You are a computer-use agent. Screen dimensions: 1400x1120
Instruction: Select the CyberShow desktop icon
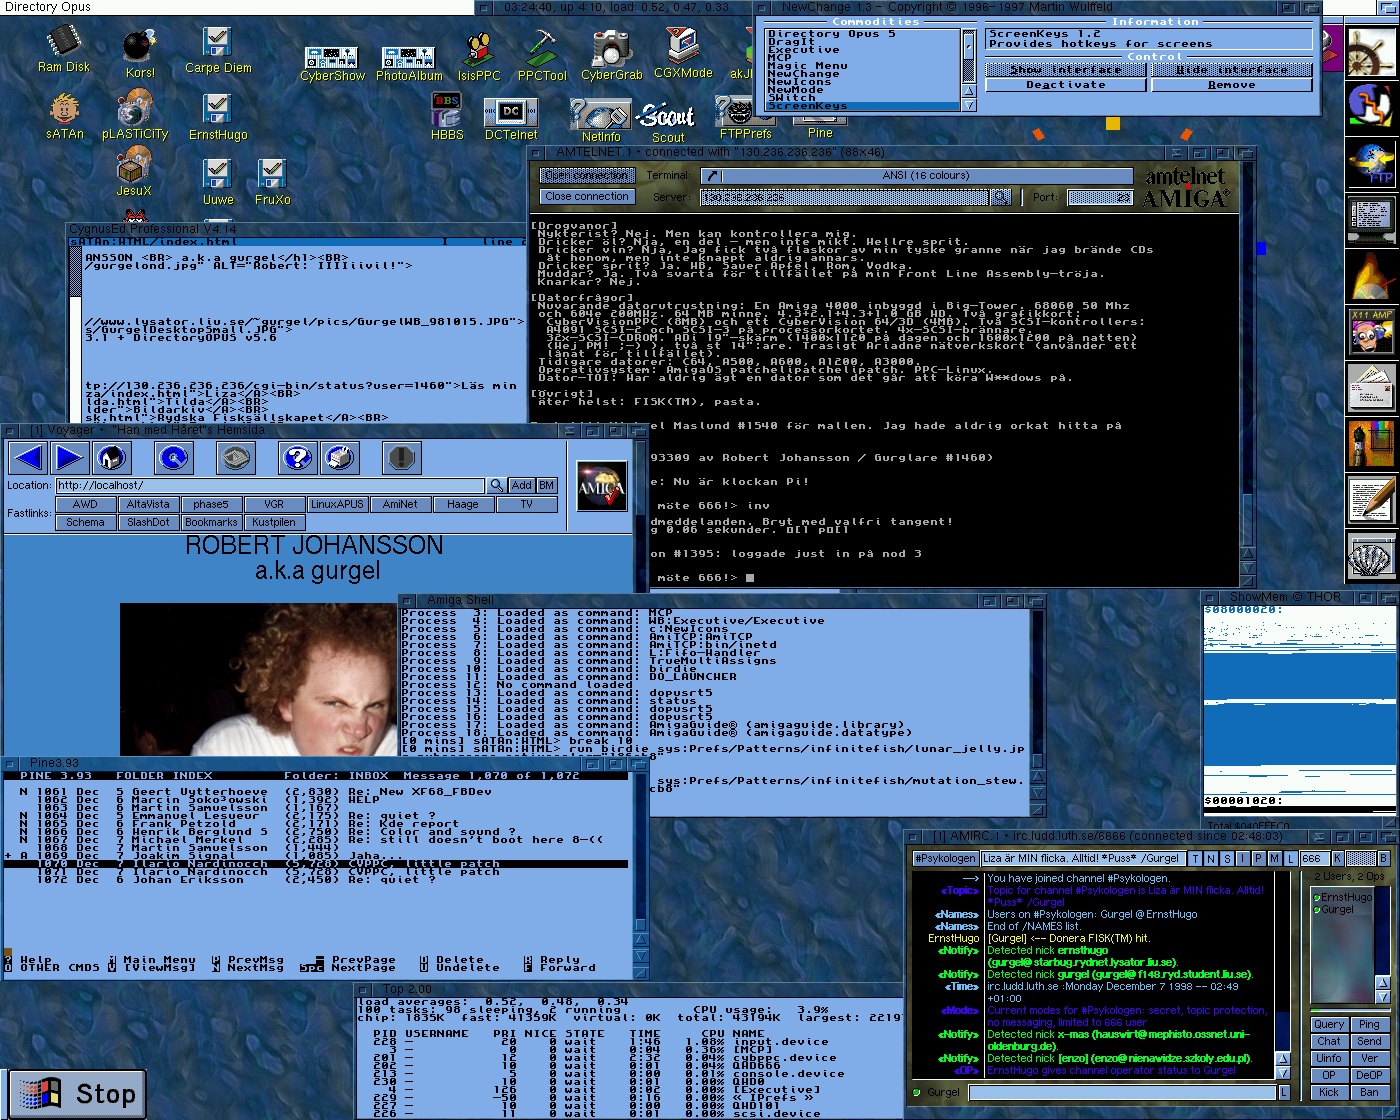(332, 64)
